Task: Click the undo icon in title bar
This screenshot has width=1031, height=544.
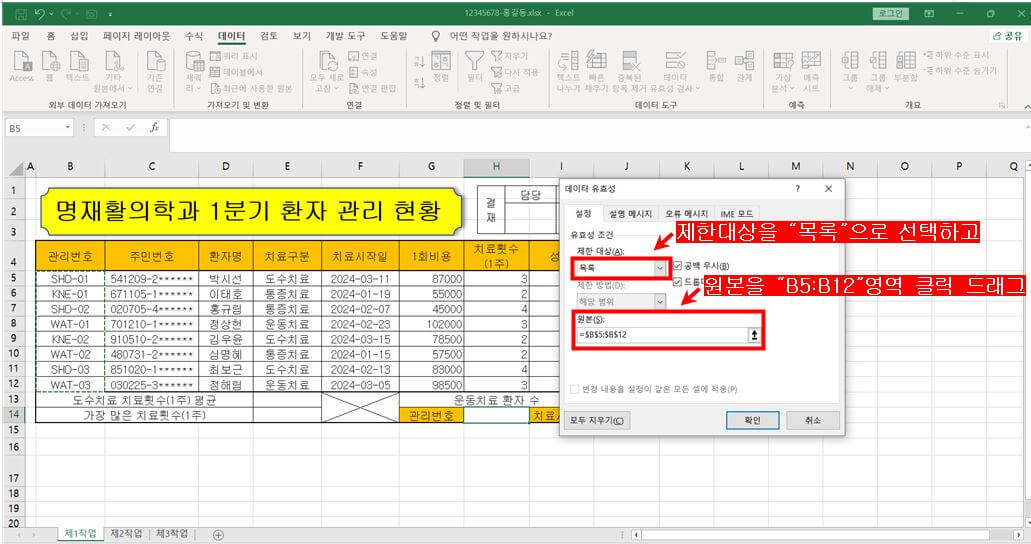Action: click(40, 13)
